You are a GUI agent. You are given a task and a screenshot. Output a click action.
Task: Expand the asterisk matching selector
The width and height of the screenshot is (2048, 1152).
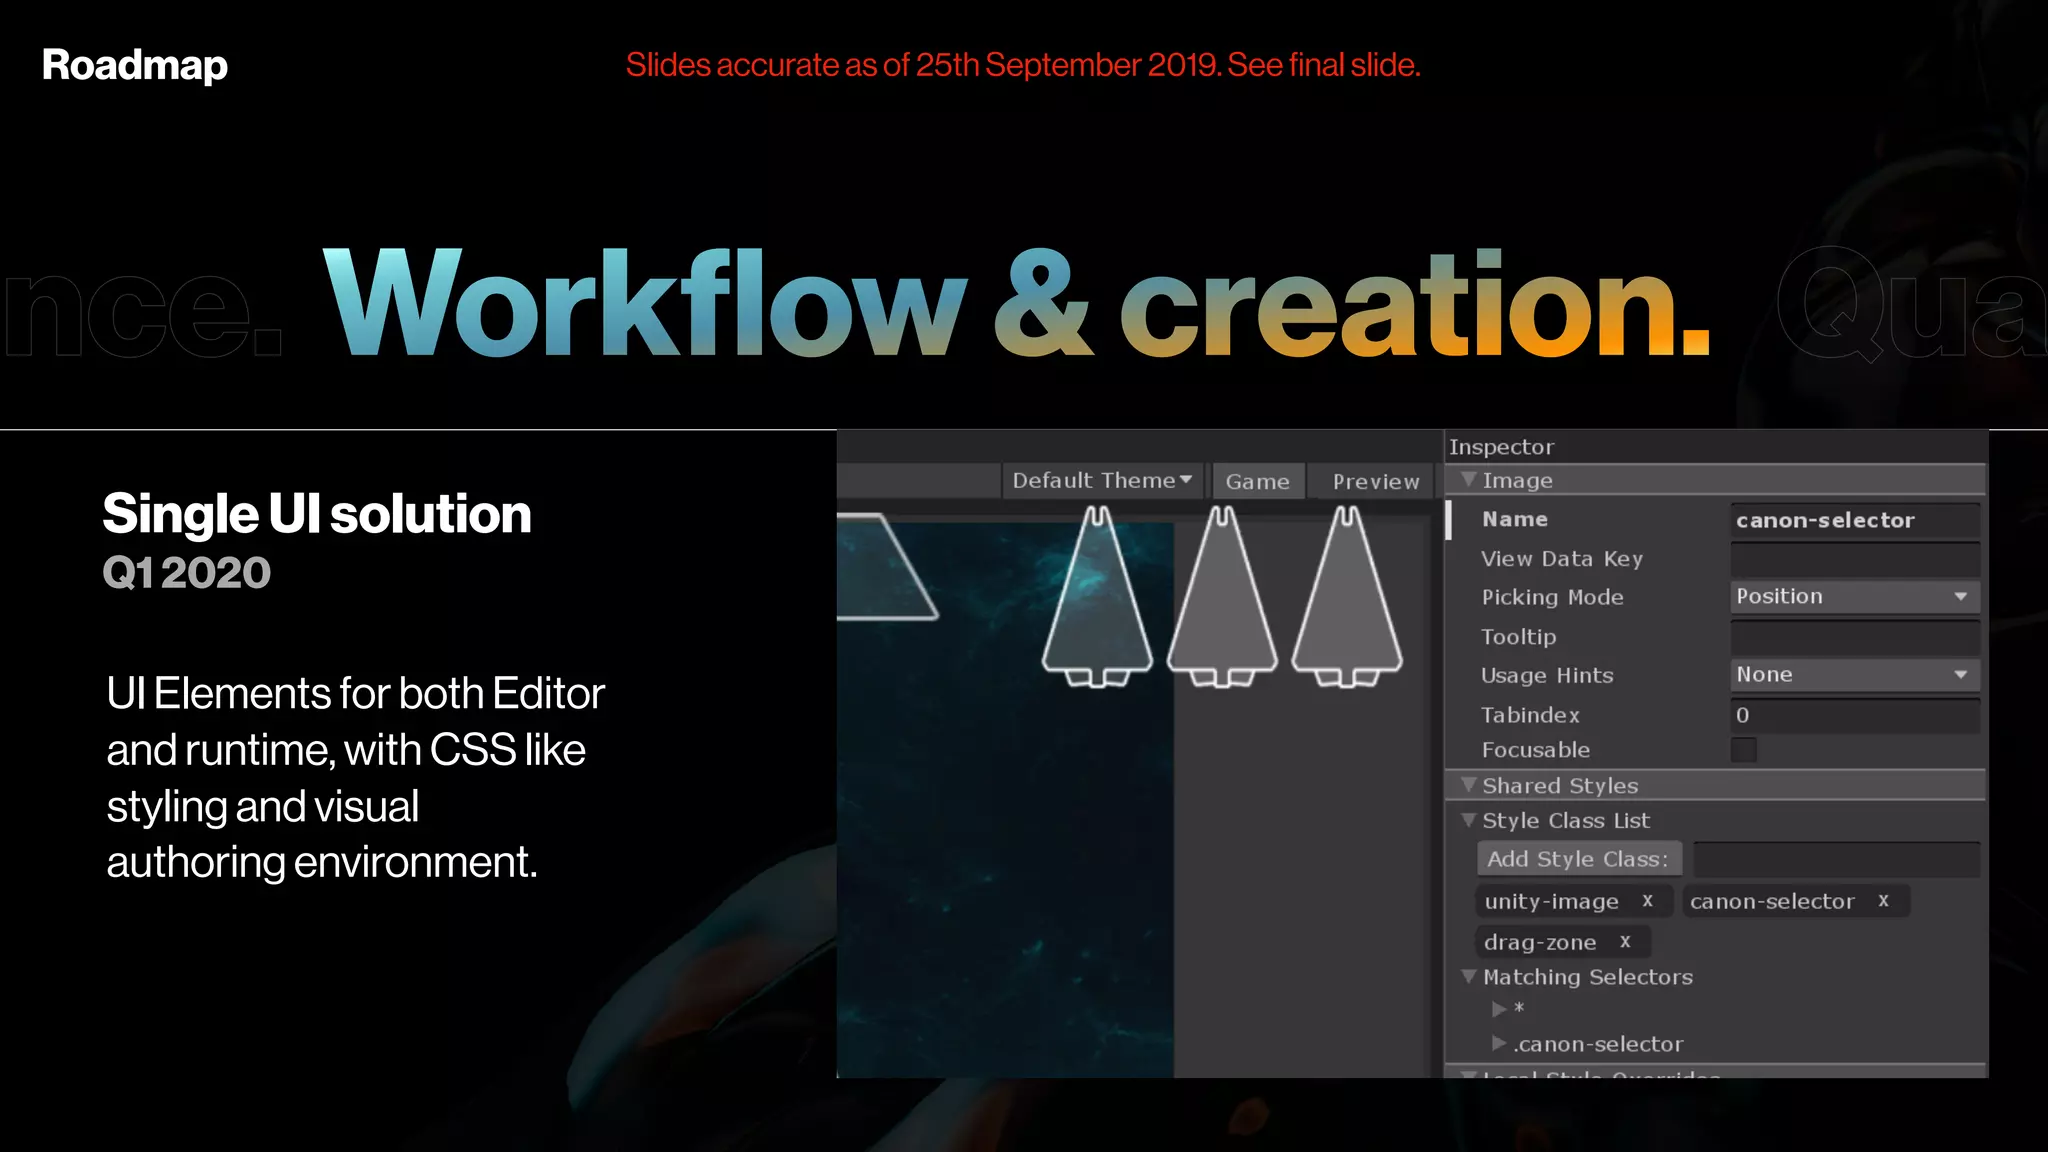(1498, 1009)
